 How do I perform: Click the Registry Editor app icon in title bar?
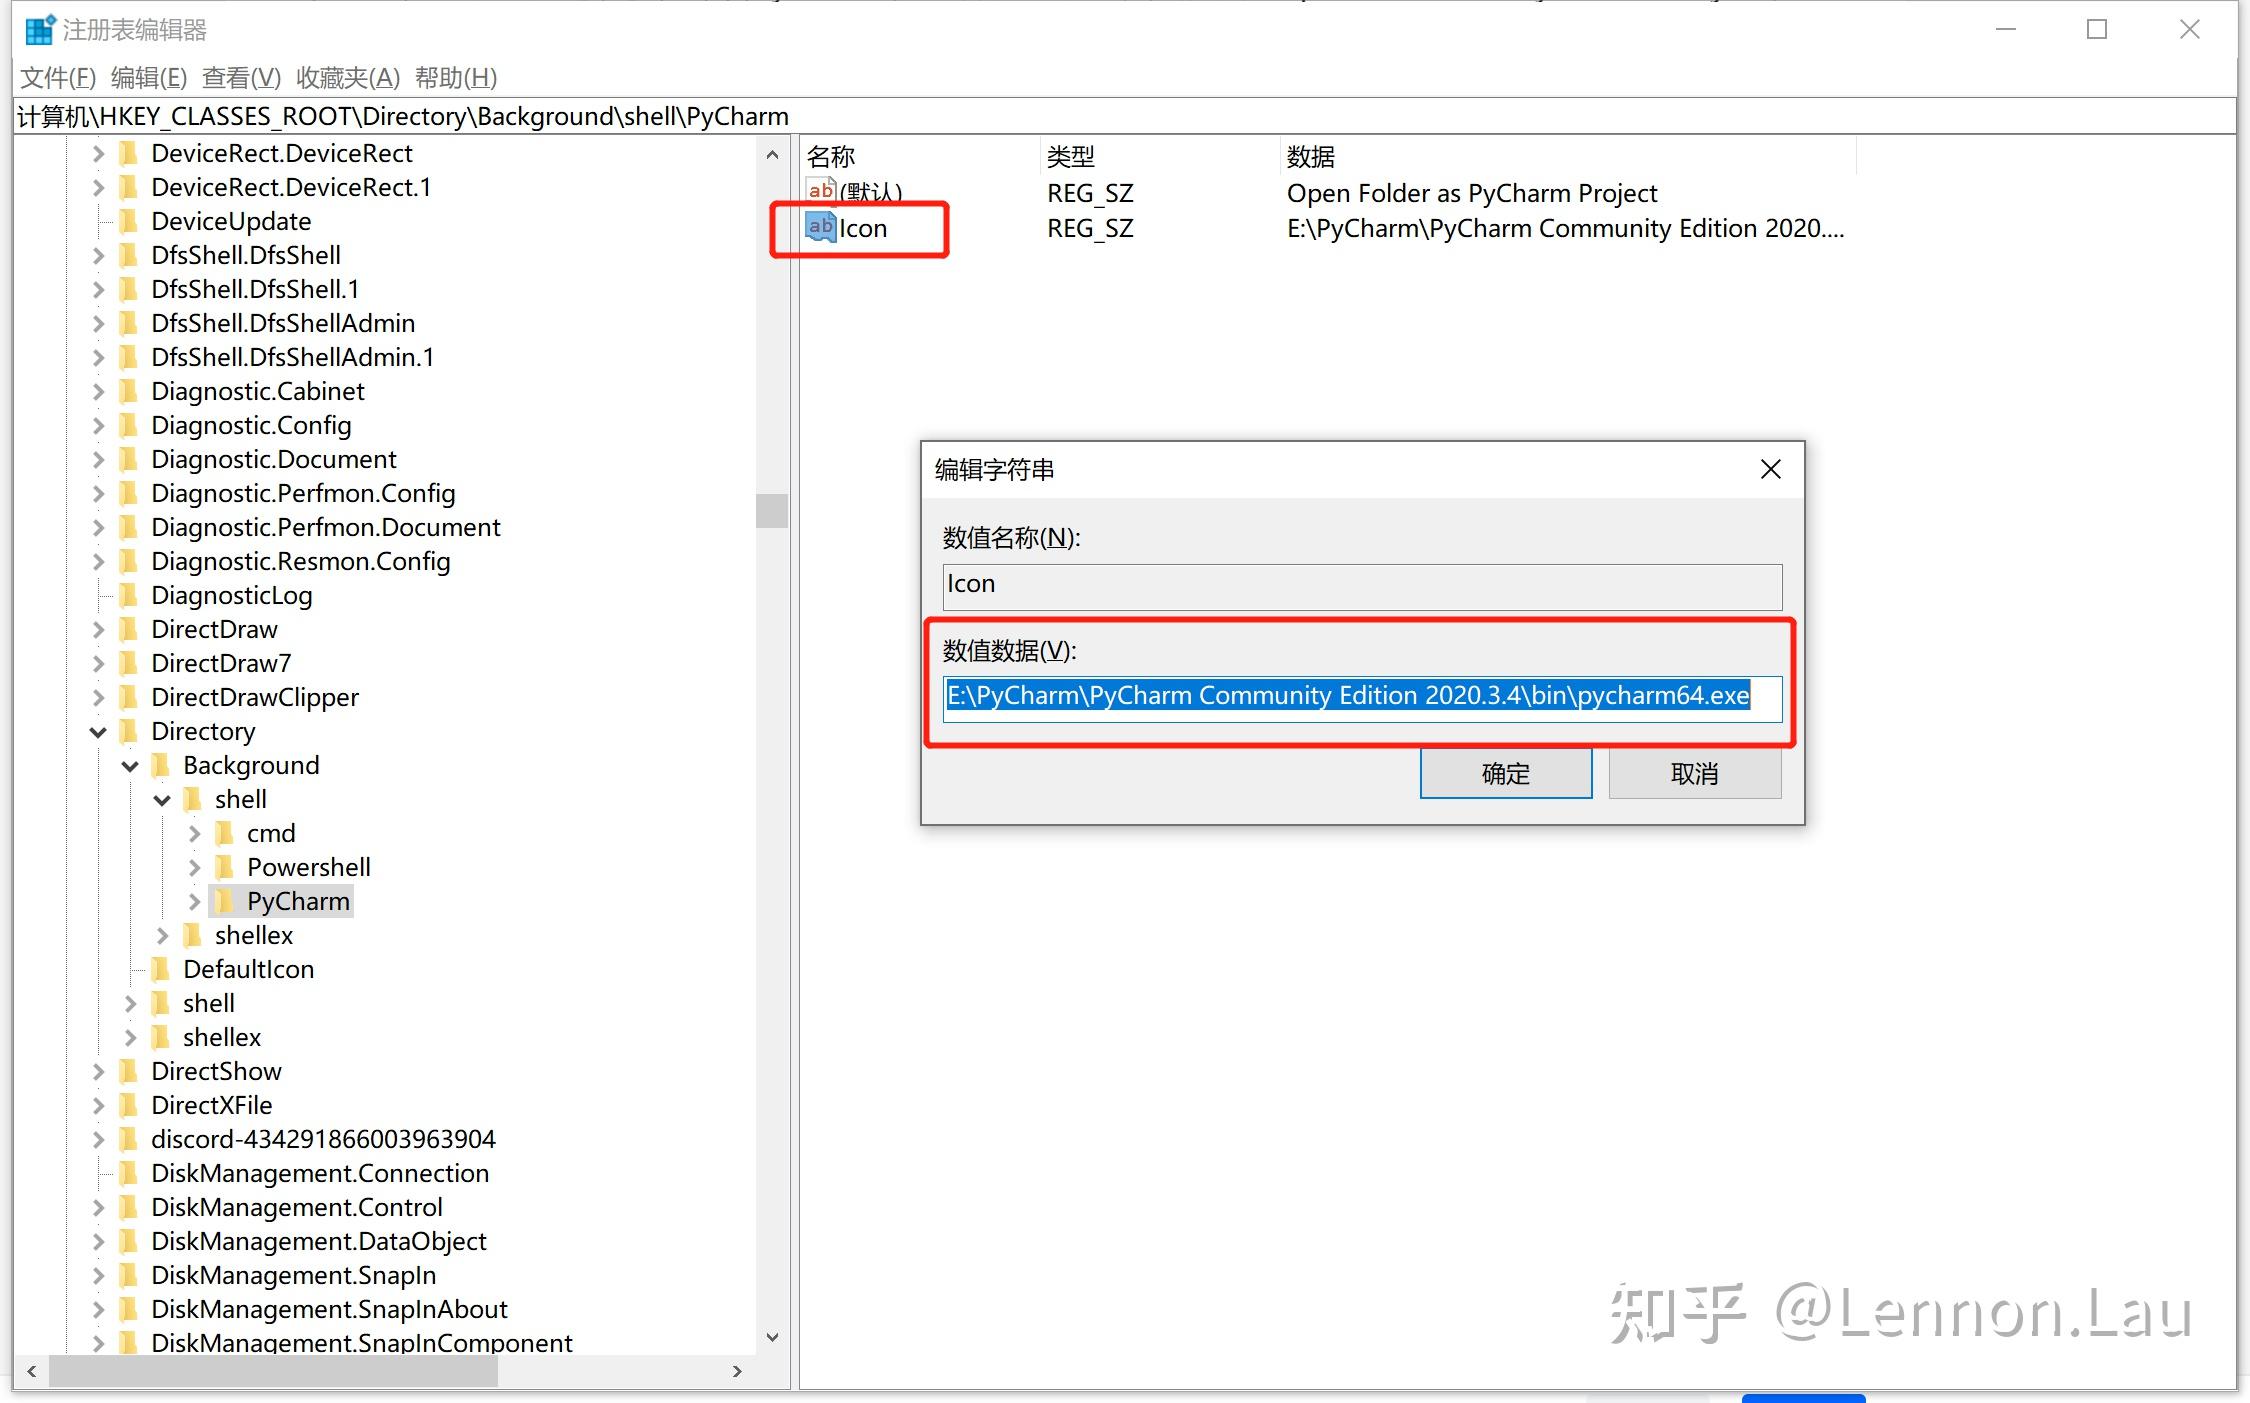click(40, 30)
